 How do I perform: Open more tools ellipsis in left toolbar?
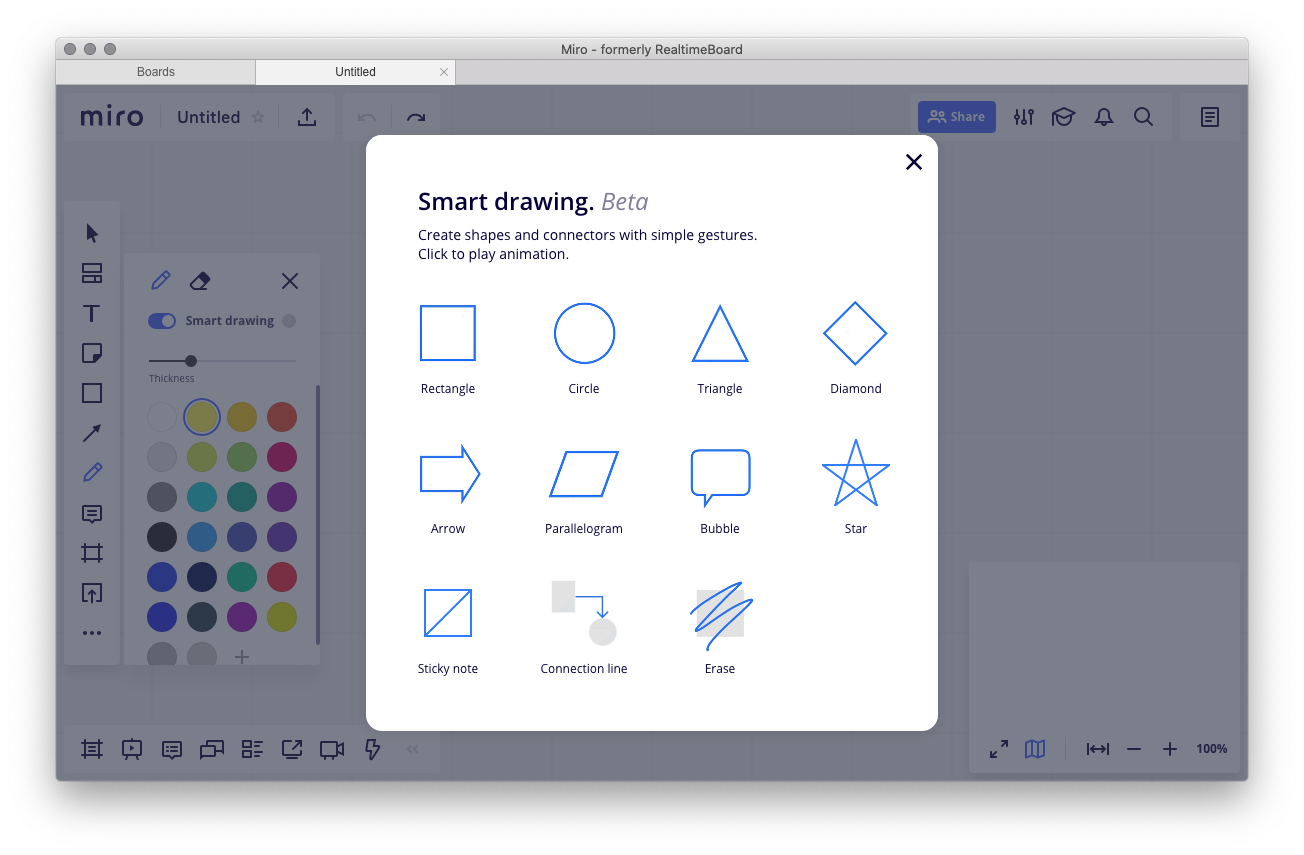[92, 633]
